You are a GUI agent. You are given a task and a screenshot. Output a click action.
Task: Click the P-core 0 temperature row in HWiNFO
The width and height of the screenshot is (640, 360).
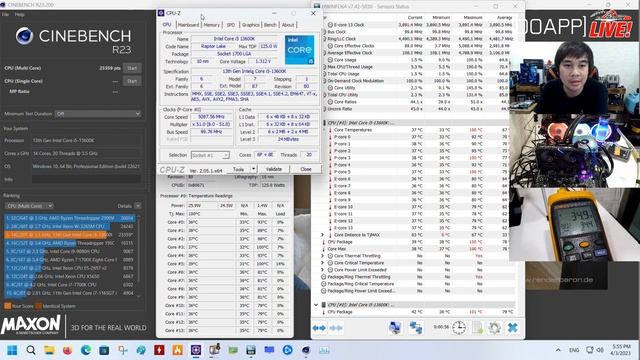click(418, 137)
